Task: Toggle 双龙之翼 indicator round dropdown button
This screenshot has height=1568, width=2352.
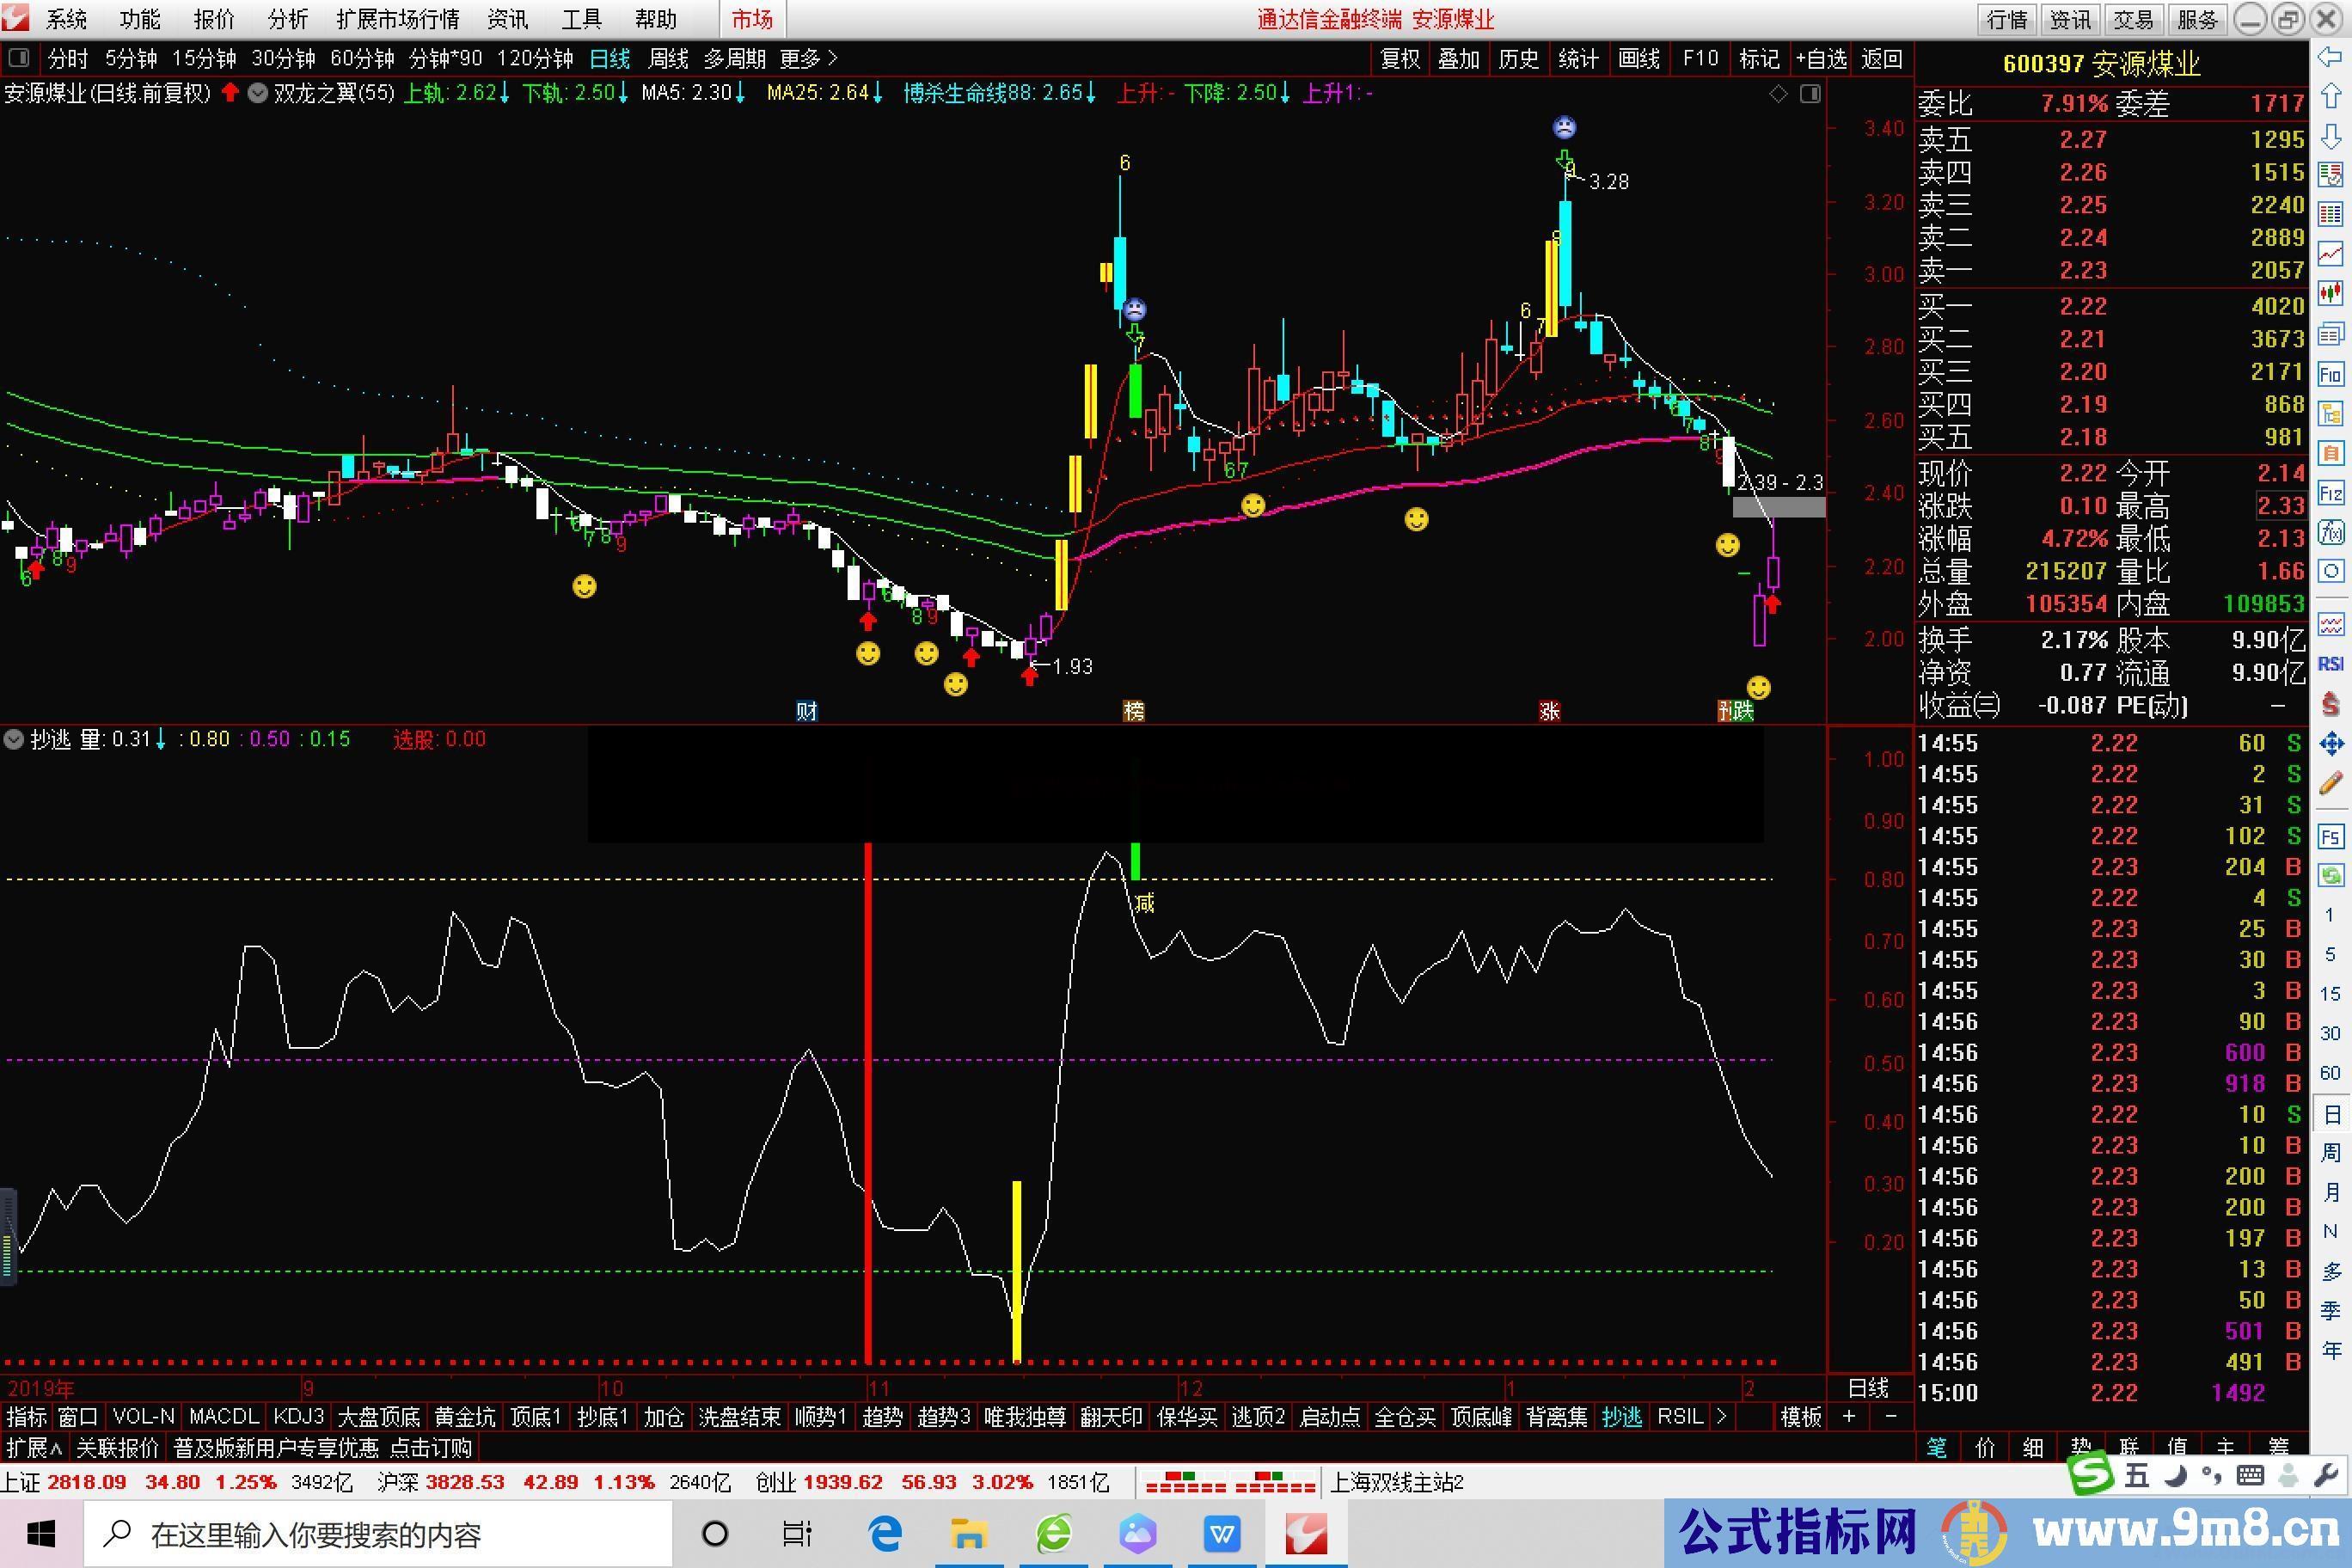Action: tap(258, 93)
